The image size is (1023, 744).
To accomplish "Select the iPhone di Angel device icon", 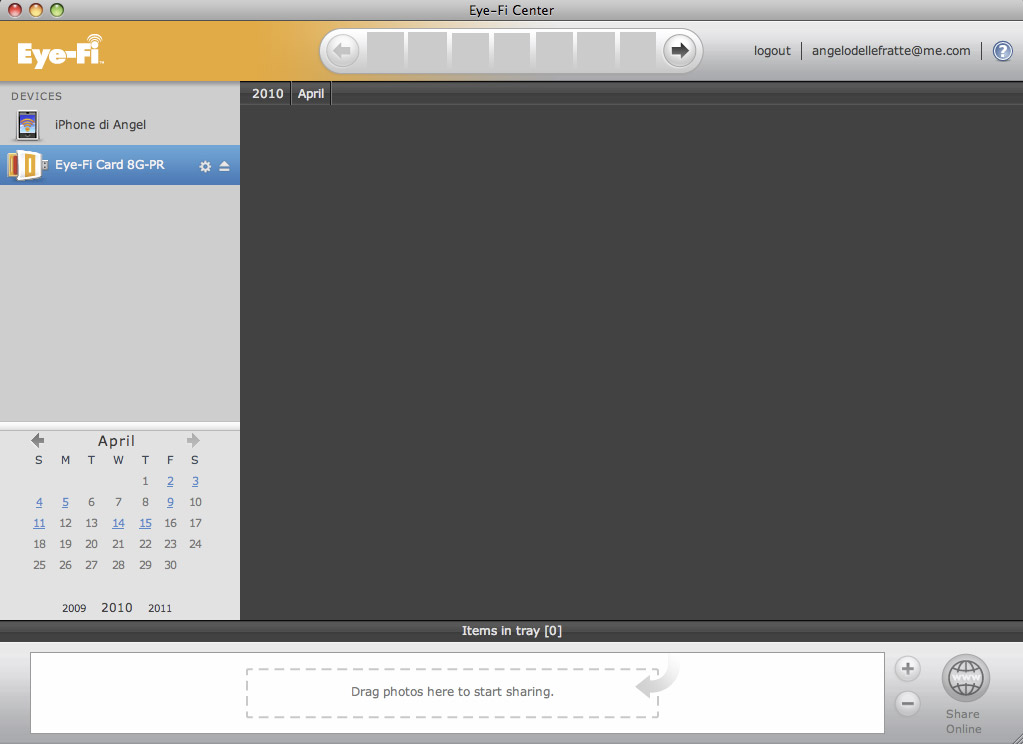I will (x=27, y=125).
